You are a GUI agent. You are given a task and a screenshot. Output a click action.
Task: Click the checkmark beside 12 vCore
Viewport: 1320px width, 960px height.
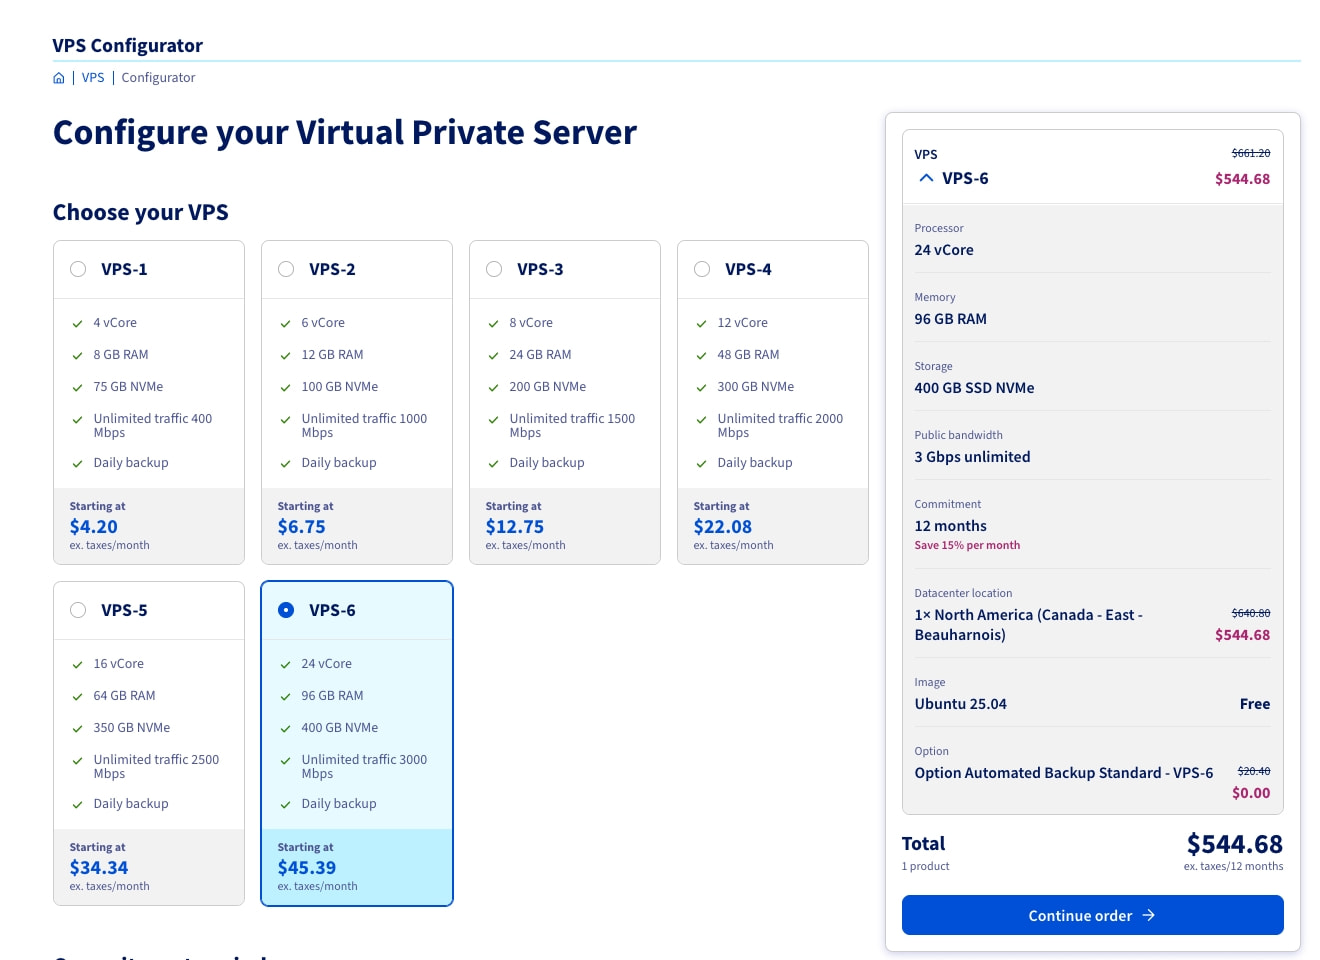coord(701,324)
